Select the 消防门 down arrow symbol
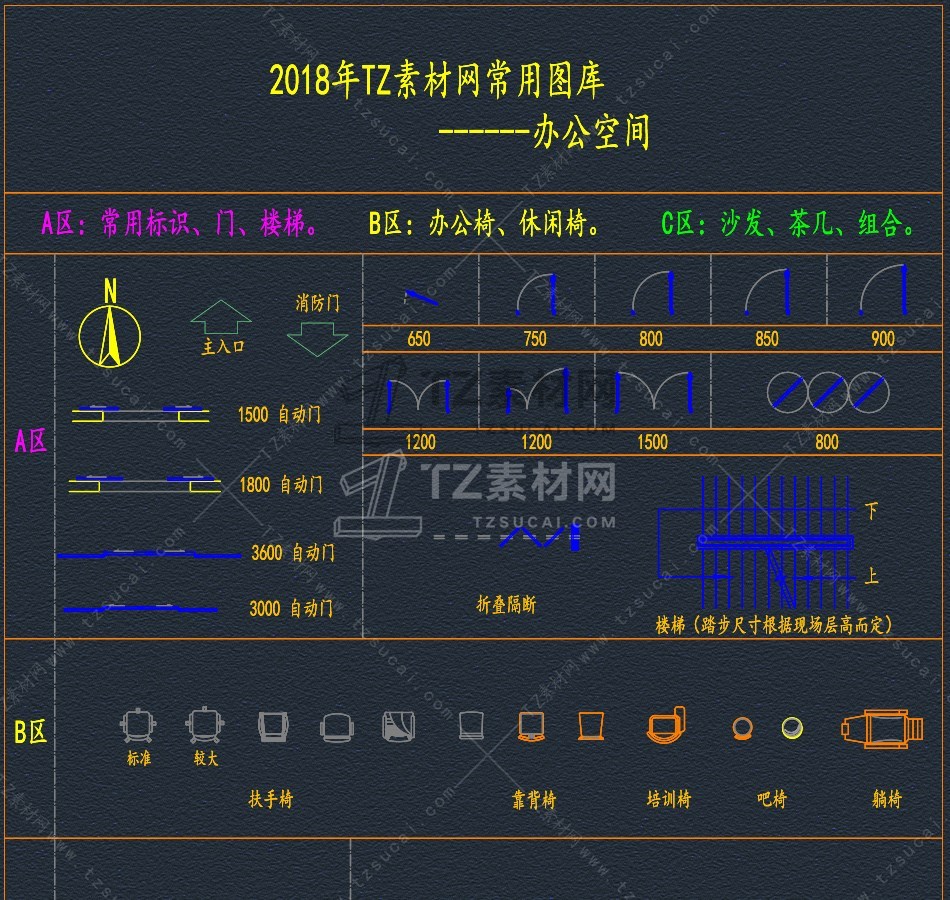 [x=317, y=338]
